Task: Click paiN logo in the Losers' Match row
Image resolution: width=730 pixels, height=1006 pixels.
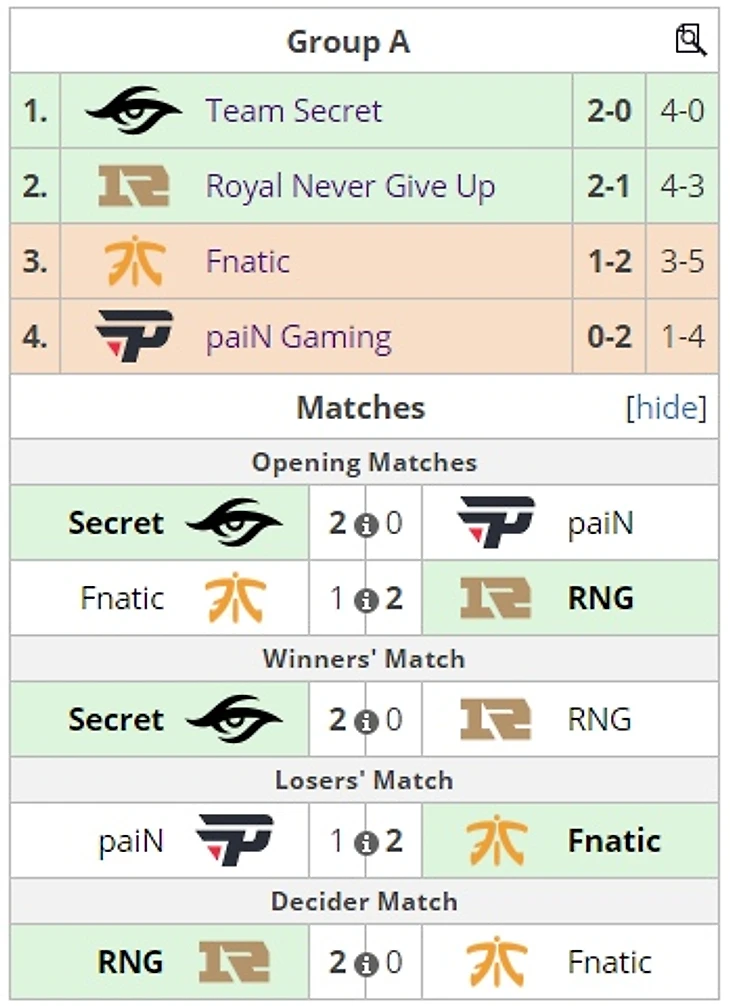Action: pyautogui.click(x=234, y=841)
